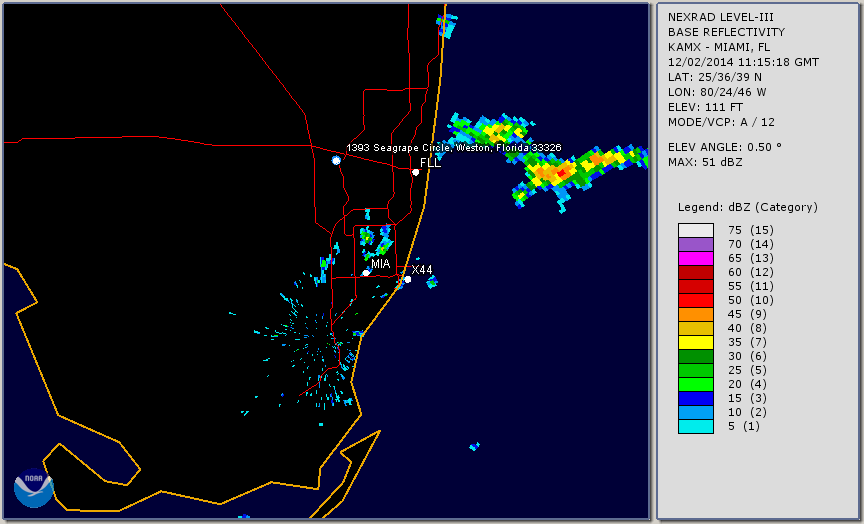Screen dimensions: 864x524
Task: Click the KAMX - MIAMI, FL text
Action: pyautogui.click(x=719, y=47)
